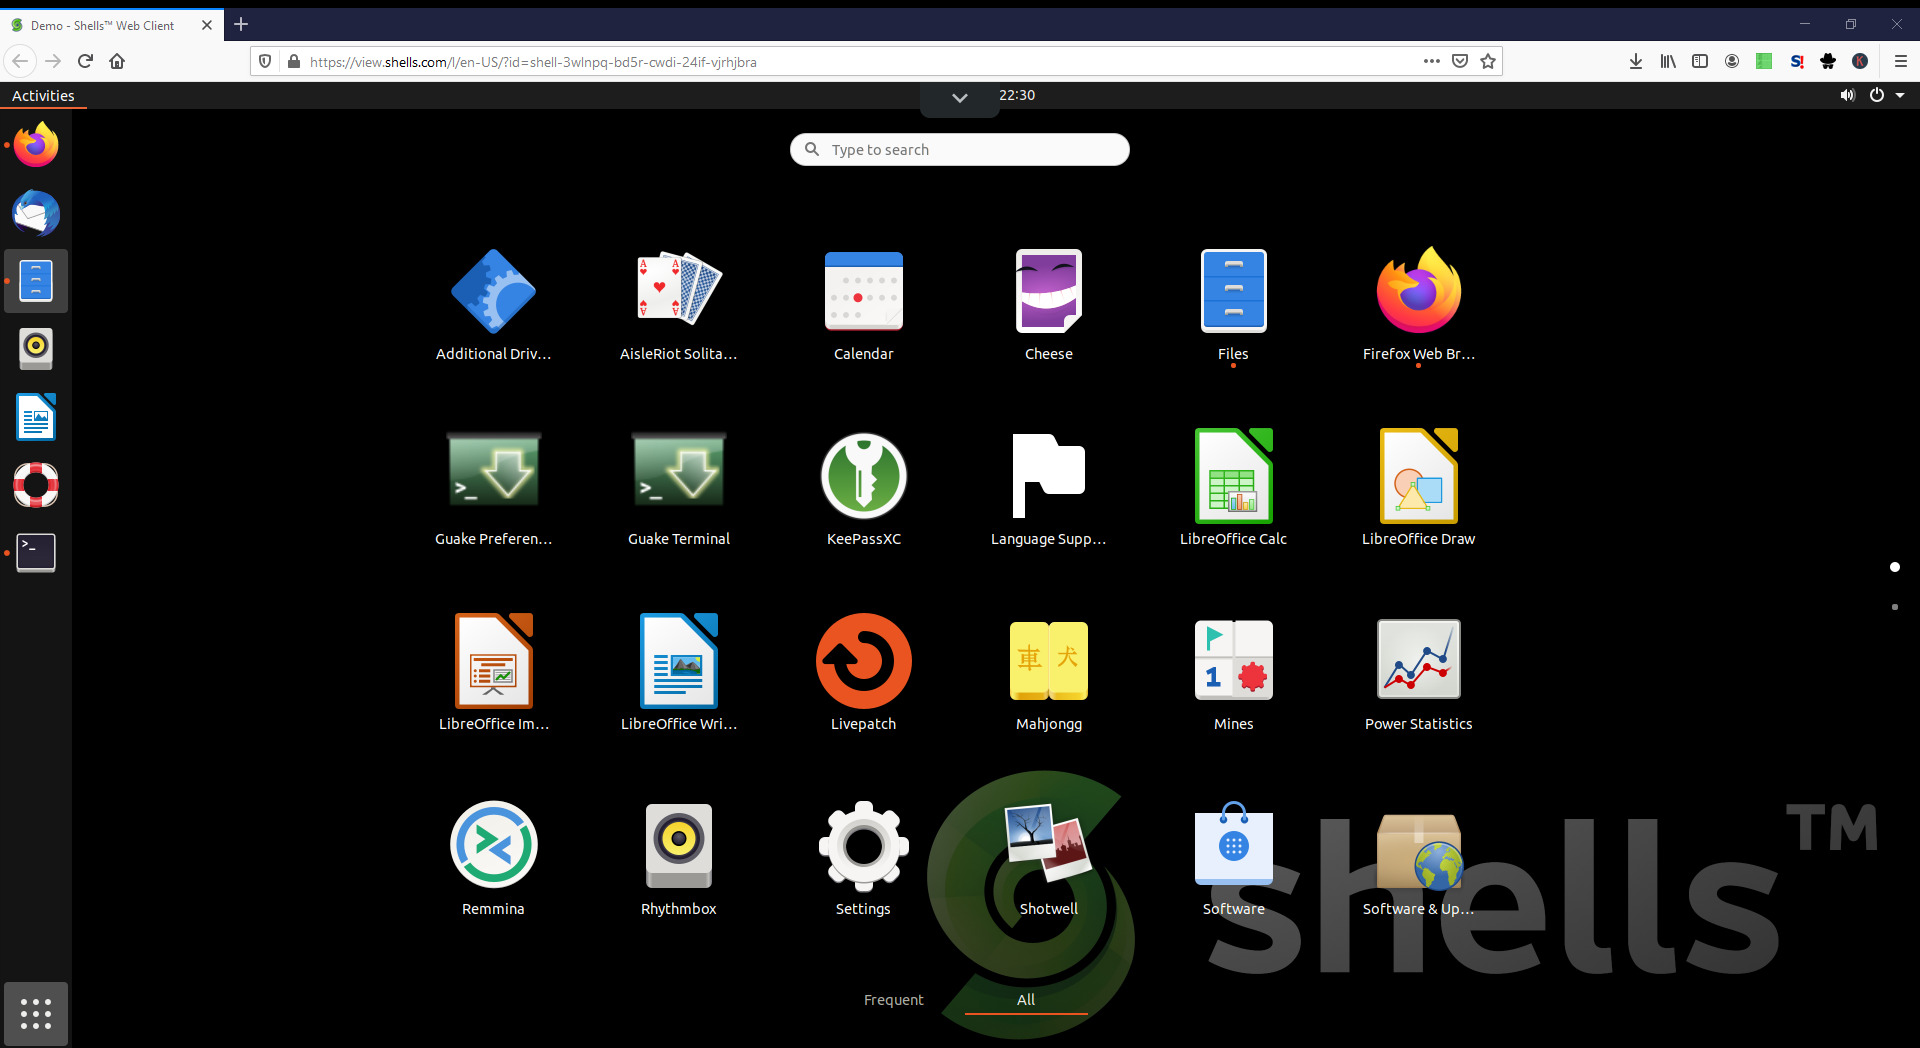The width and height of the screenshot is (1920, 1048).
Task: Open Software & Updates
Action: pyautogui.click(x=1418, y=860)
